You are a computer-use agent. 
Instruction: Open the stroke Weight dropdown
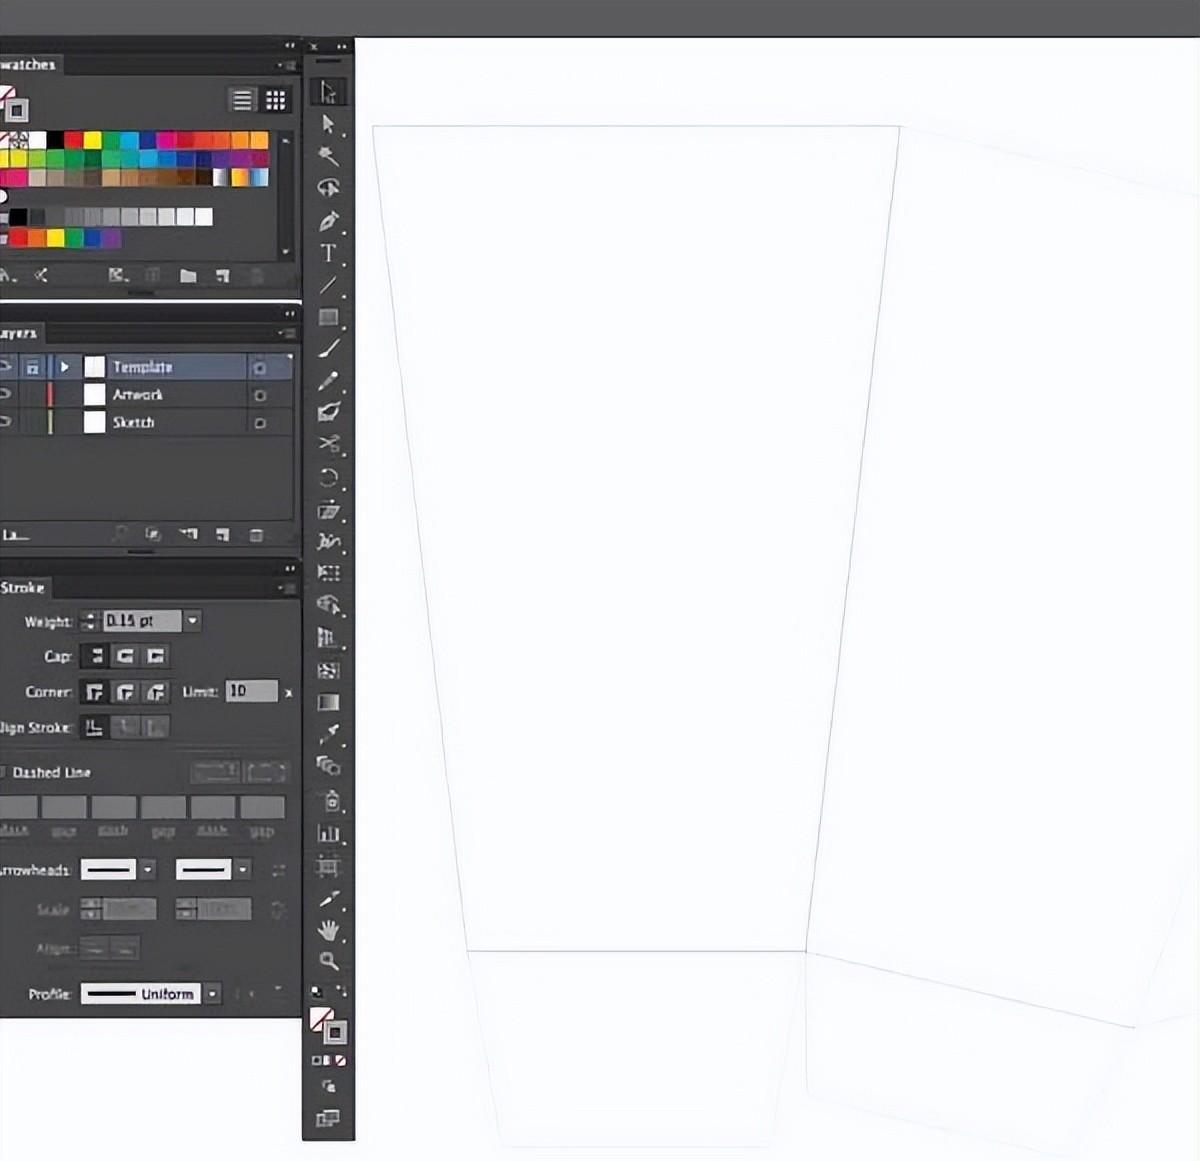click(x=193, y=621)
